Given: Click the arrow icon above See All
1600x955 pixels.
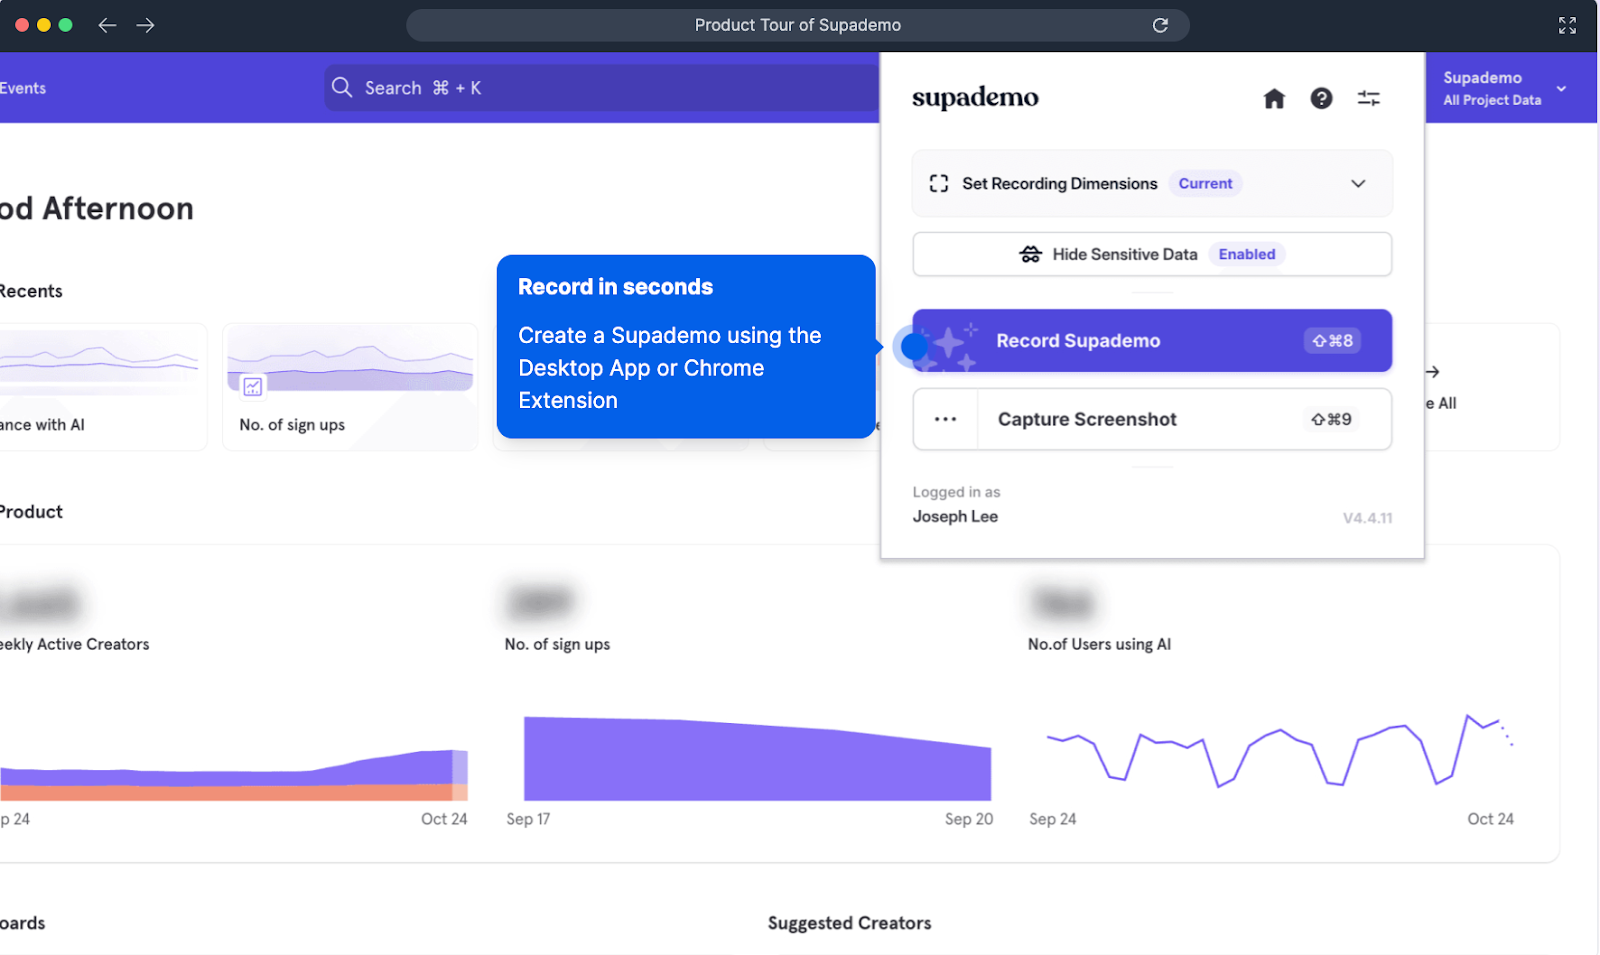Looking at the screenshot, I should point(1432,372).
